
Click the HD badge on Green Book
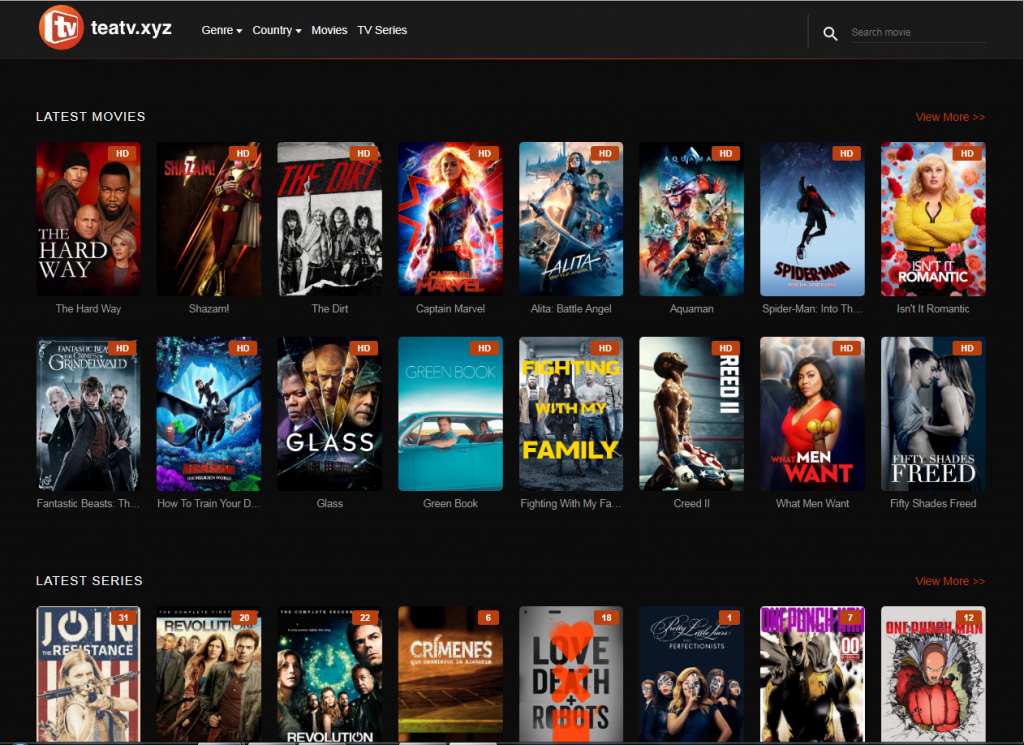click(485, 349)
